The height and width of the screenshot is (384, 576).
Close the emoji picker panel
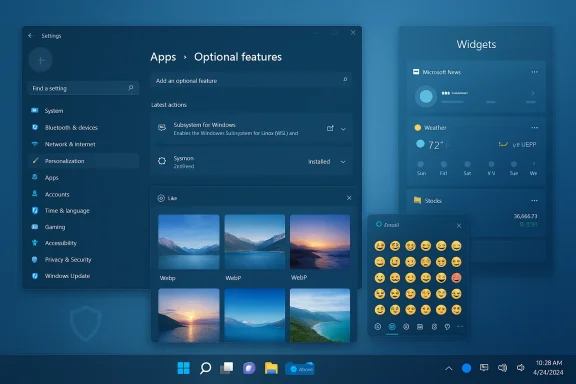(x=459, y=226)
